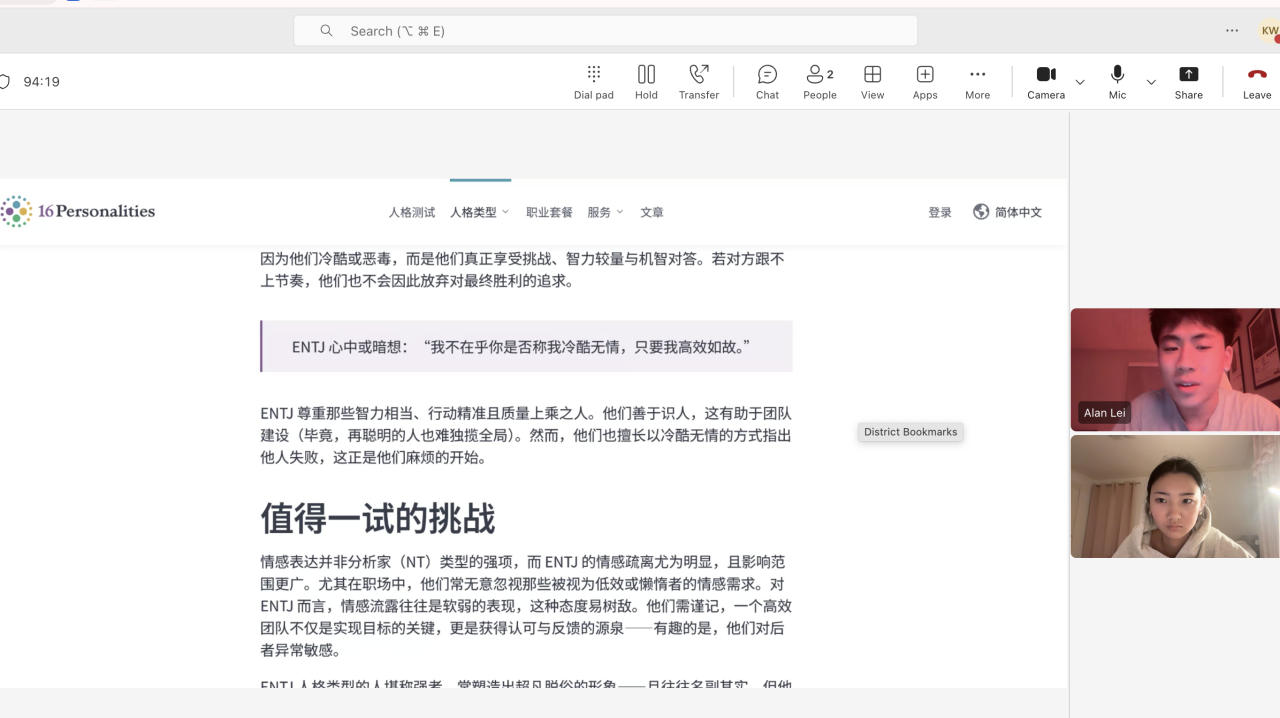Open the meeting Chat panel

pos(767,81)
